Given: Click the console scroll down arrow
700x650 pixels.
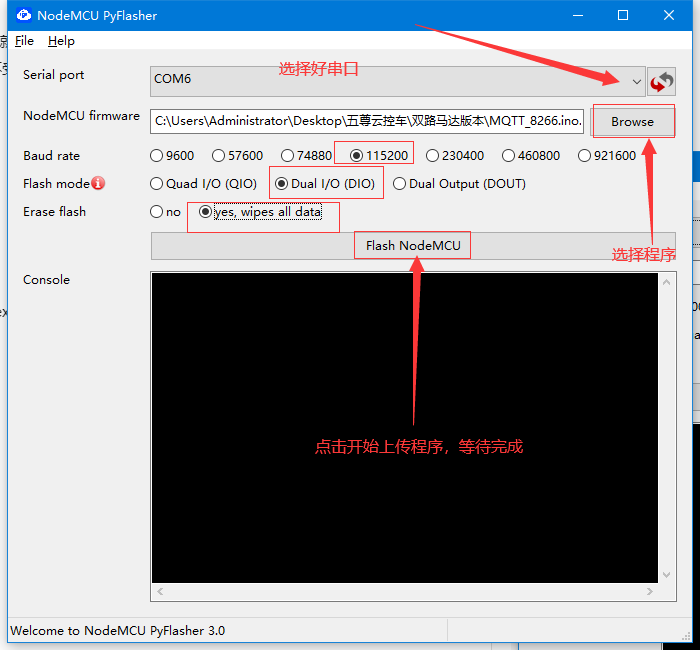Looking at the screenshot, I should pyautogui.click(x=667, y=575).
